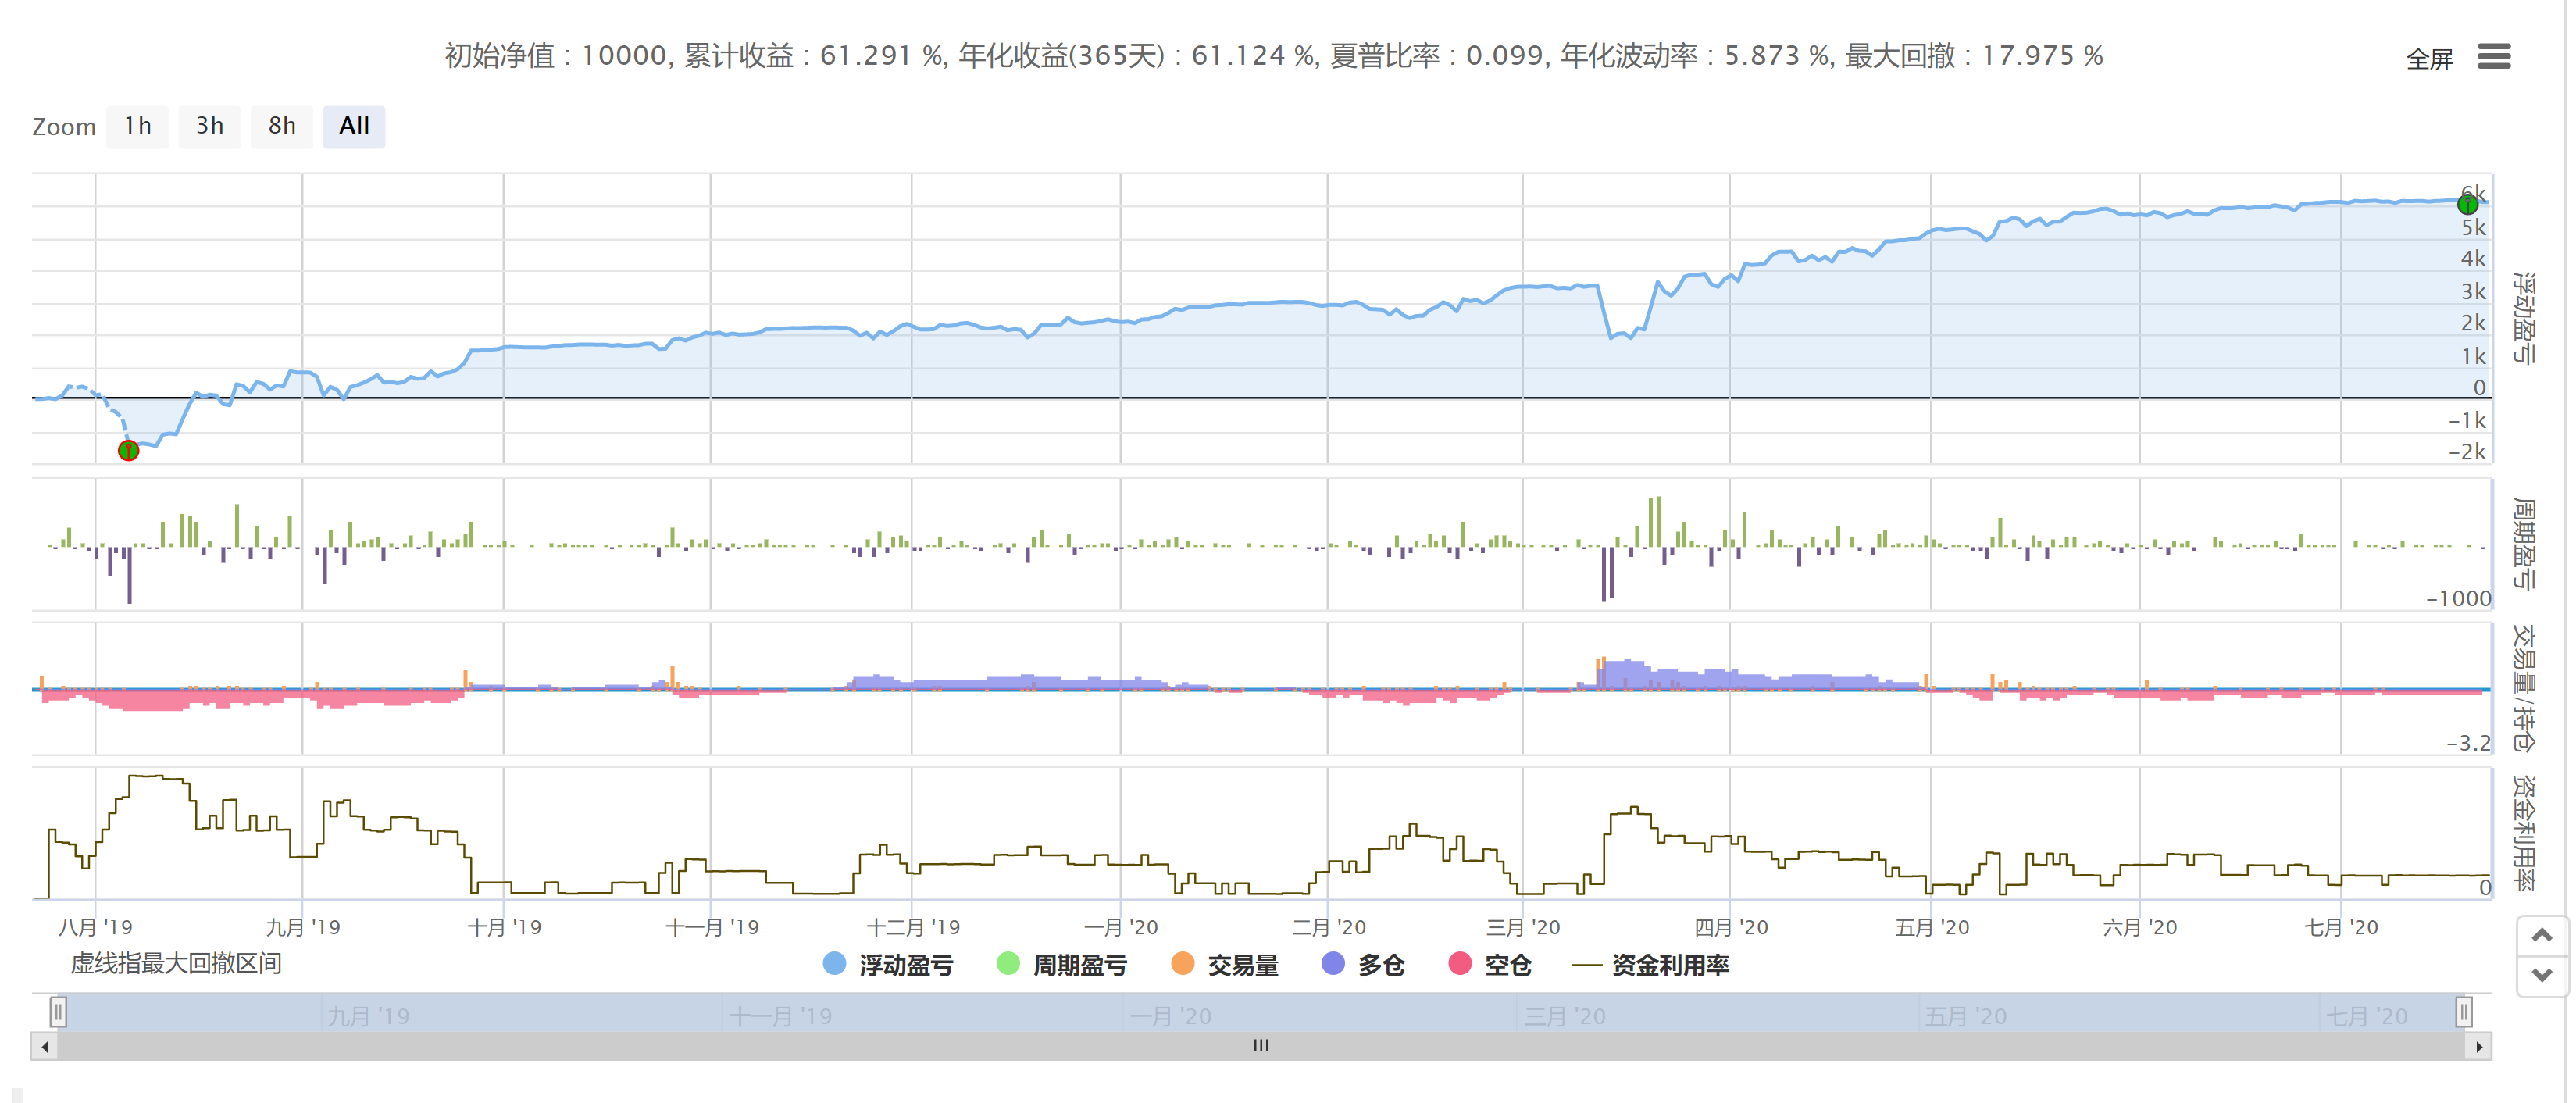The height and width of the screenshot is (1103, 2576).
Task: Select the 8h zoom range
Action: tap(282, 126)
